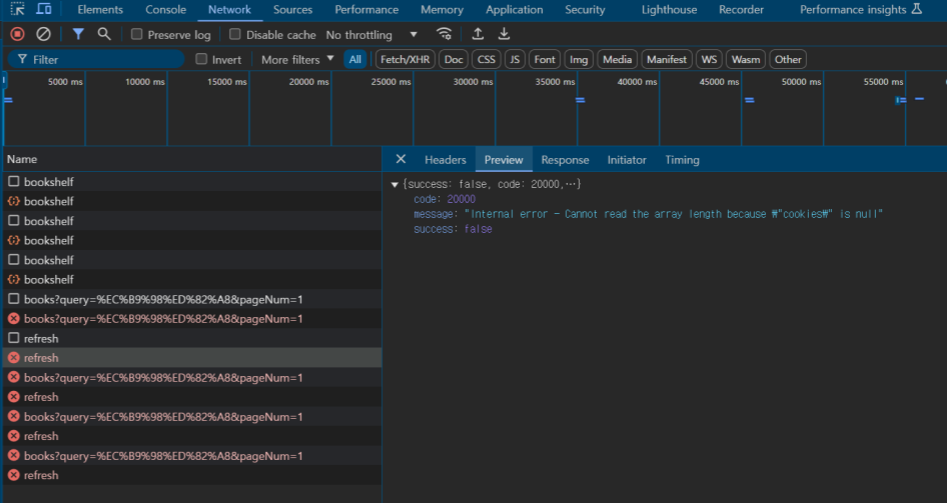
Task: Clear the network log
Action: pyautogui.click(x=43, y=34)
